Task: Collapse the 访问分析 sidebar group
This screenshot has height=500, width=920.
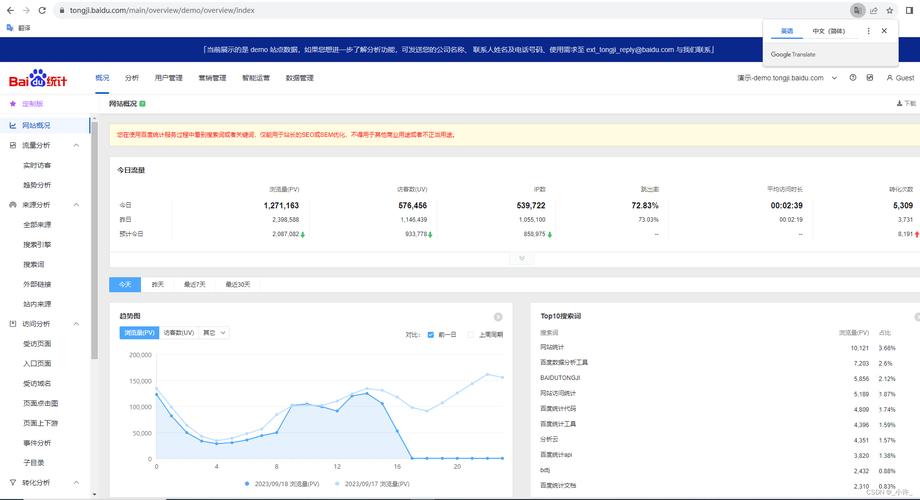Action: [x=76, y=324]
